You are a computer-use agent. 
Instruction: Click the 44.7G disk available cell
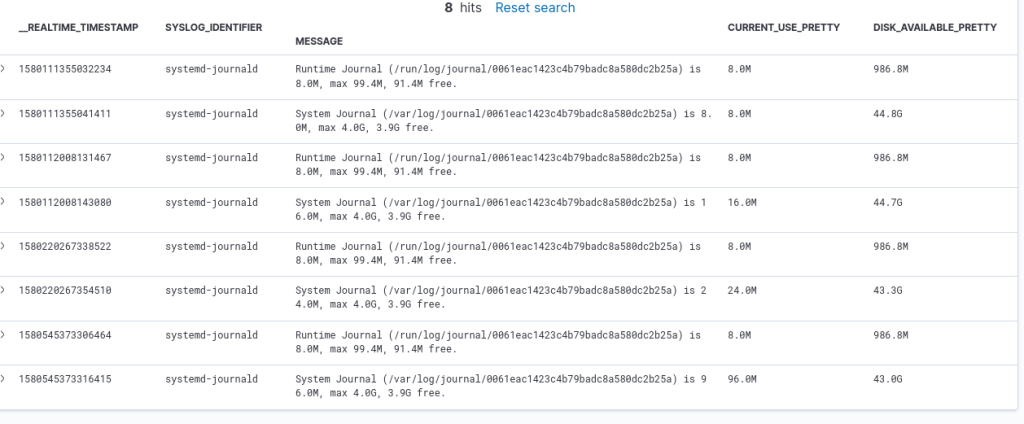click(x=888, y=202)
